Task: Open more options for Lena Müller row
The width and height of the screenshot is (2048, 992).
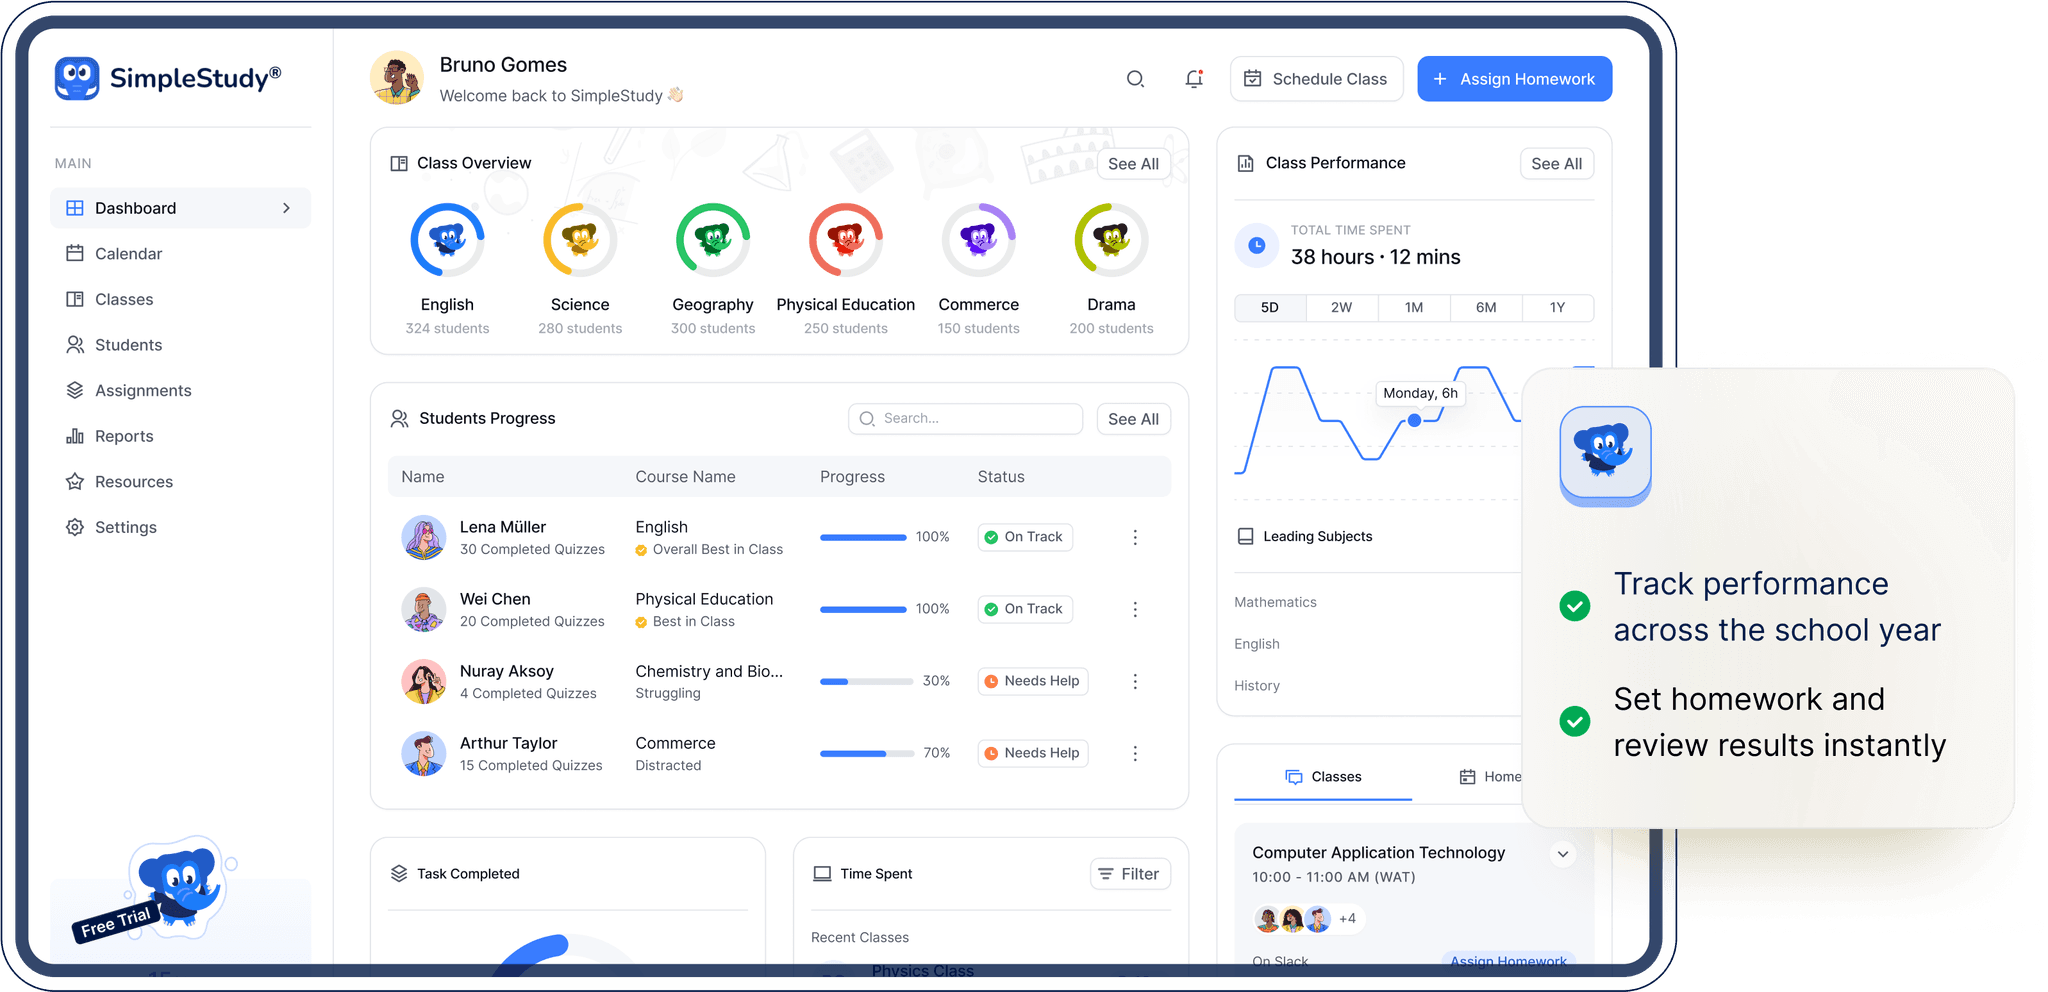Action: click(x=1135, y=538)
